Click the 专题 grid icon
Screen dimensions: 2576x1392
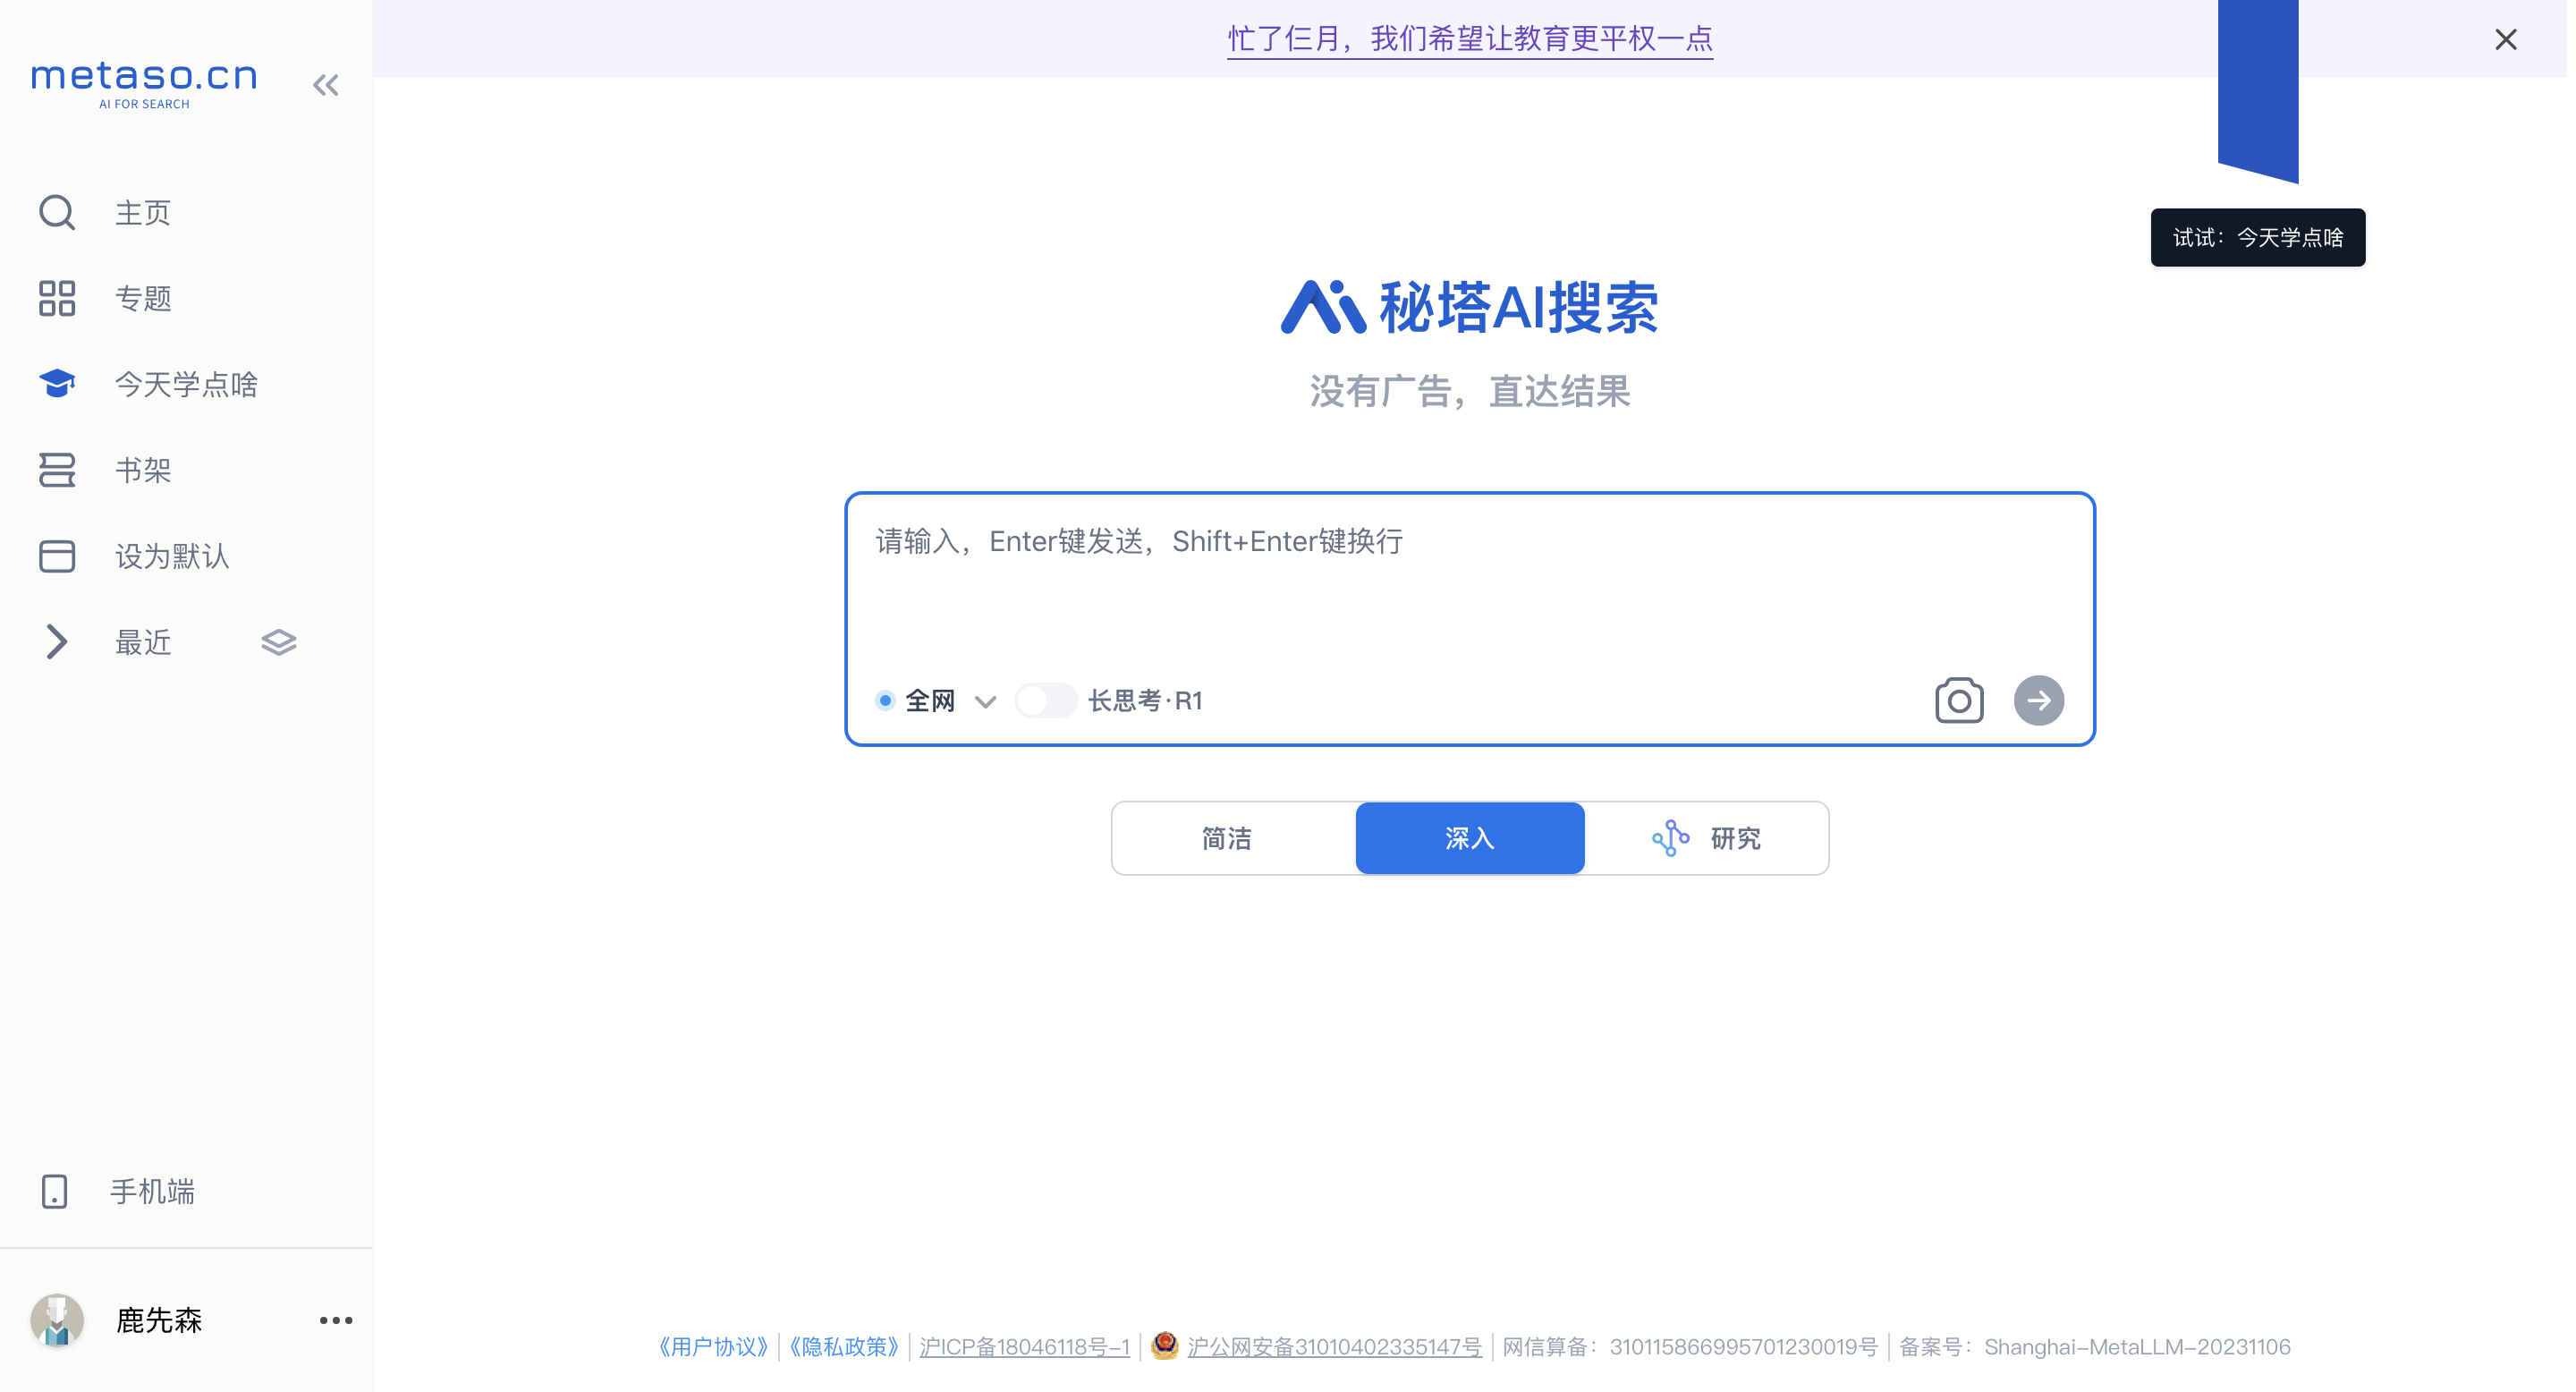click(57, 298)
